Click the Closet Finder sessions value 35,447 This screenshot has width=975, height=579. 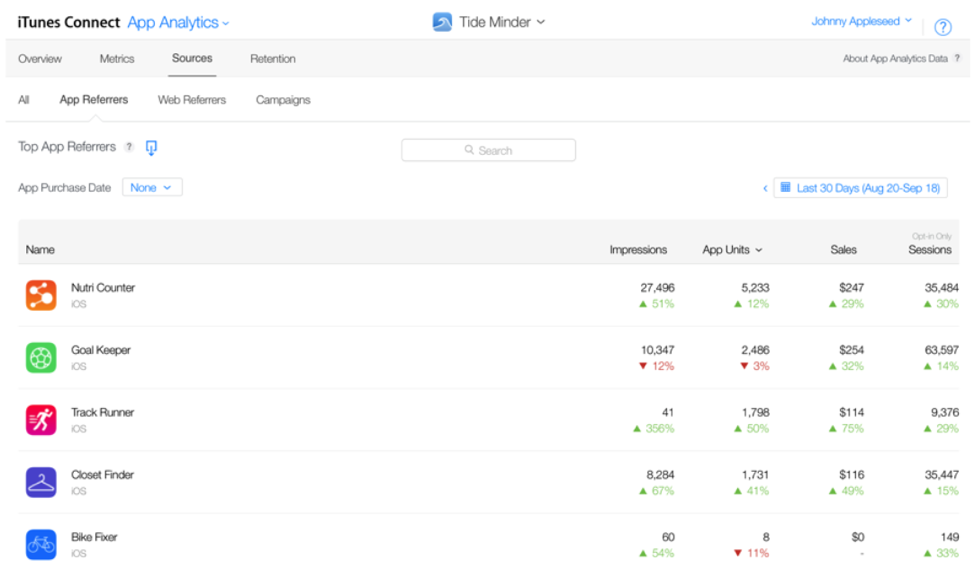pos(941,475)
